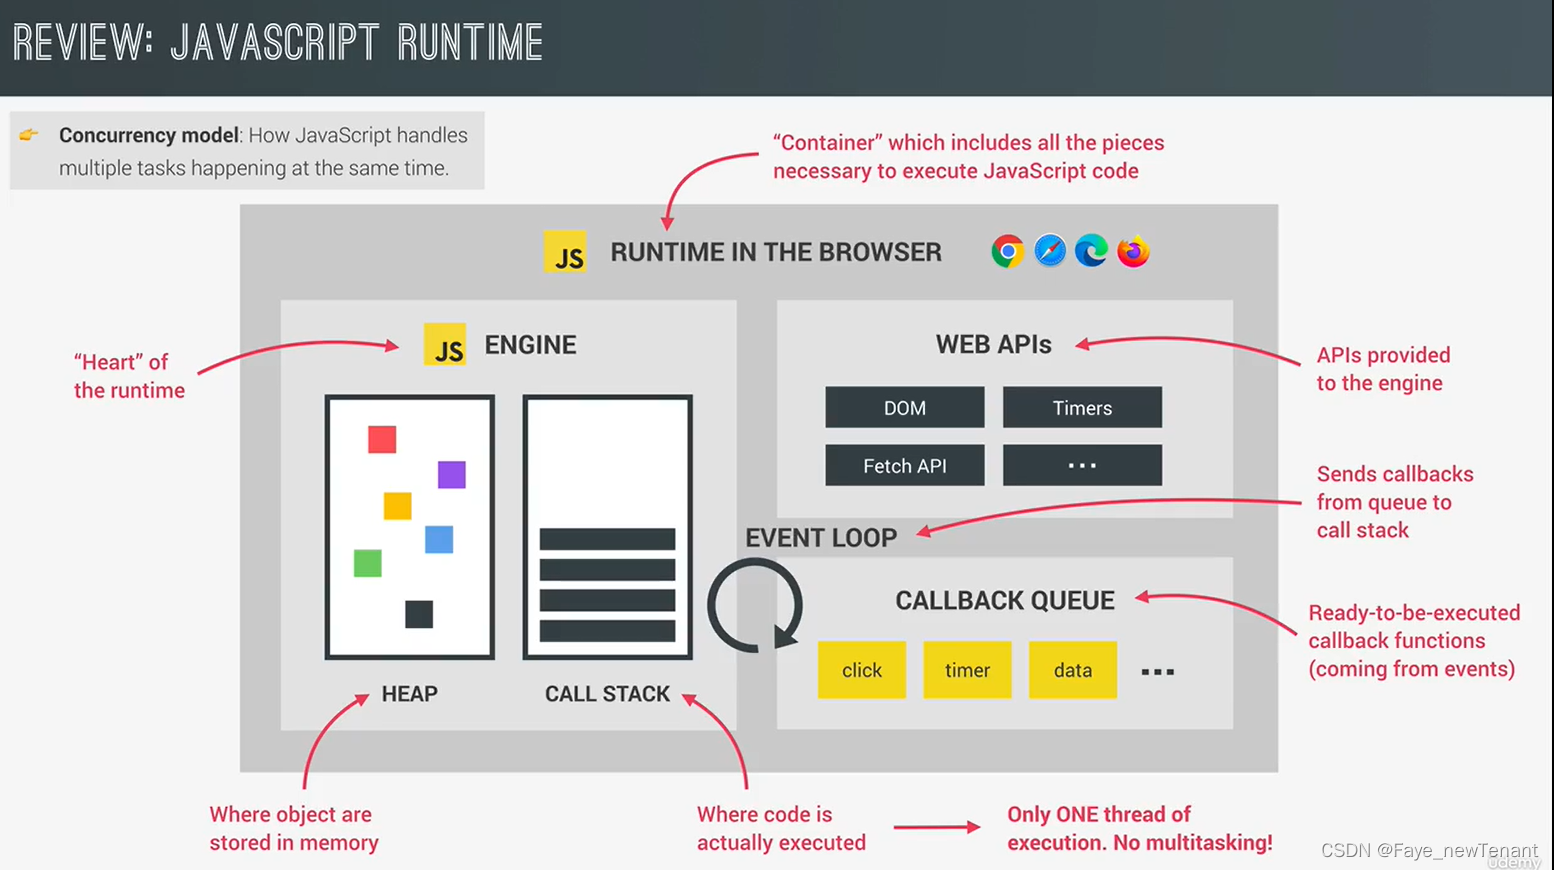Select the Timers box in Web APIs
Screen dimensions: 1554x870
(x=1082, y=407)
